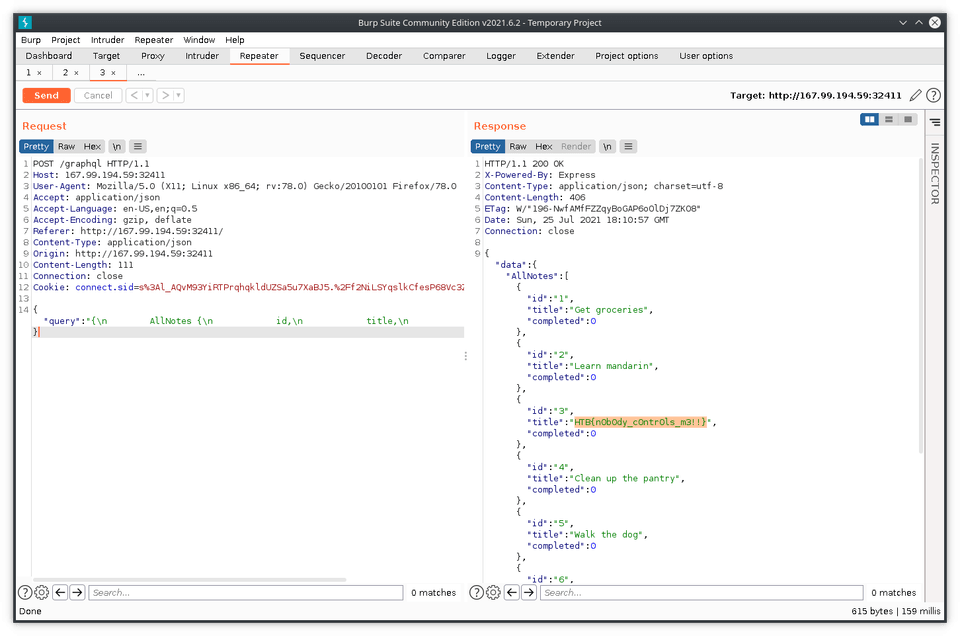Click the orange Send button
960x636 pixels.
pyautogui.click(x=47, y=95)
